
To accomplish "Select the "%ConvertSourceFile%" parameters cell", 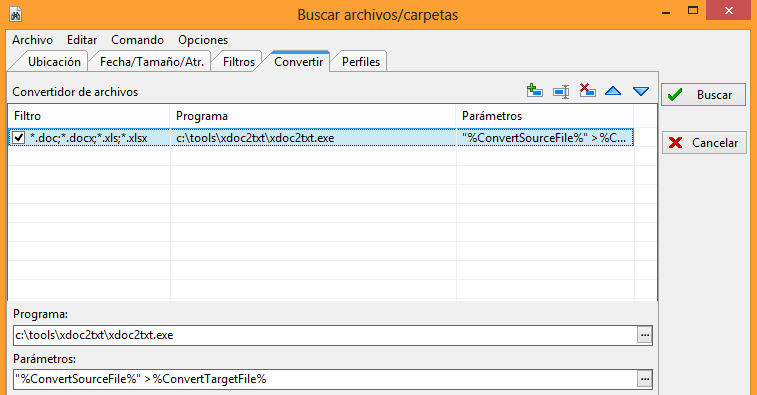I will pos(545,138).
